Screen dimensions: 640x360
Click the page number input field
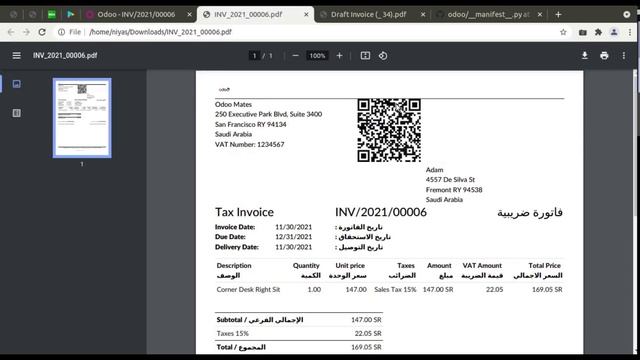(254, 56)
